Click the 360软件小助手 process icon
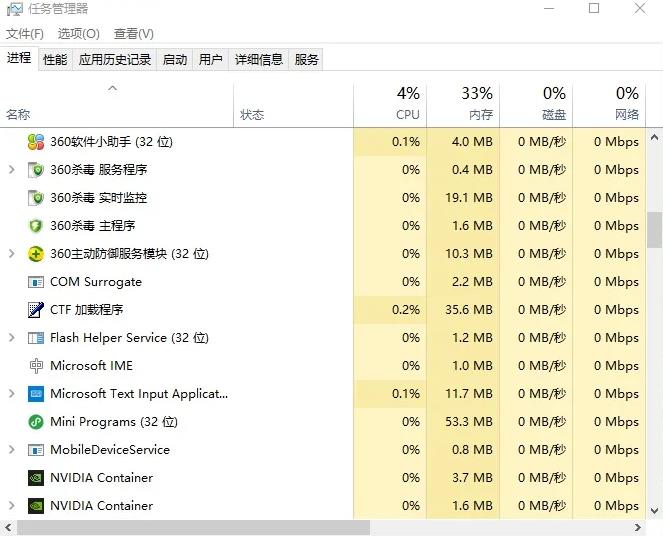This screenshot has height=536, width=663. click(36, 142)
